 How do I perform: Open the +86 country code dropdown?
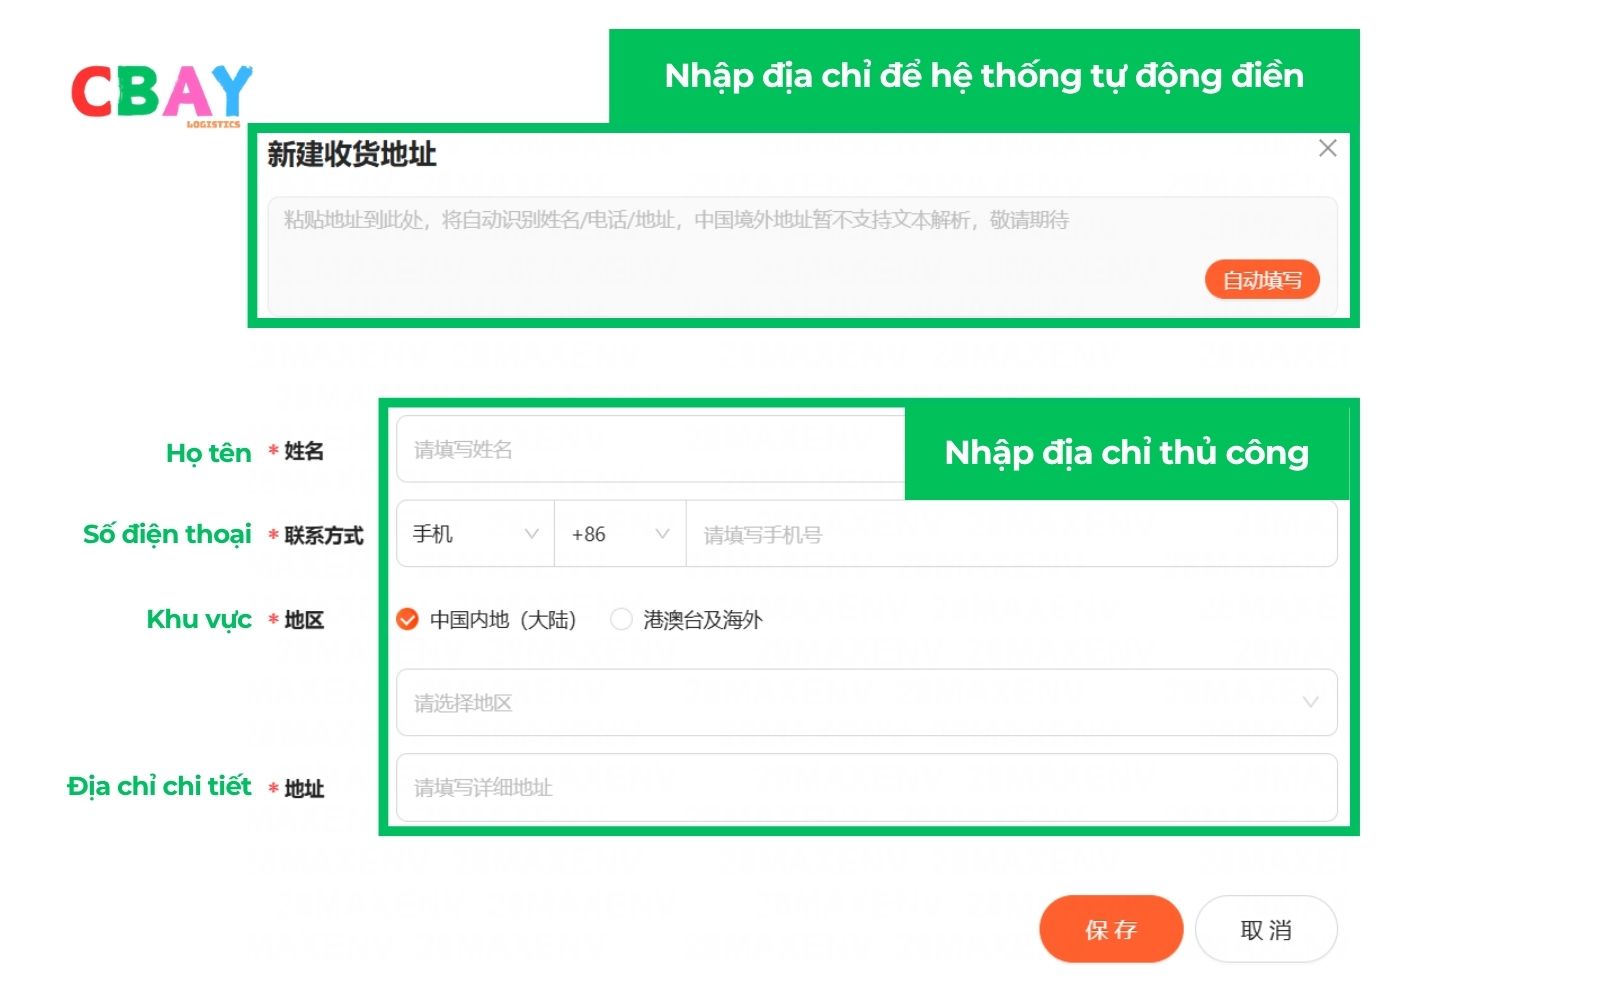tap(620, 534)
